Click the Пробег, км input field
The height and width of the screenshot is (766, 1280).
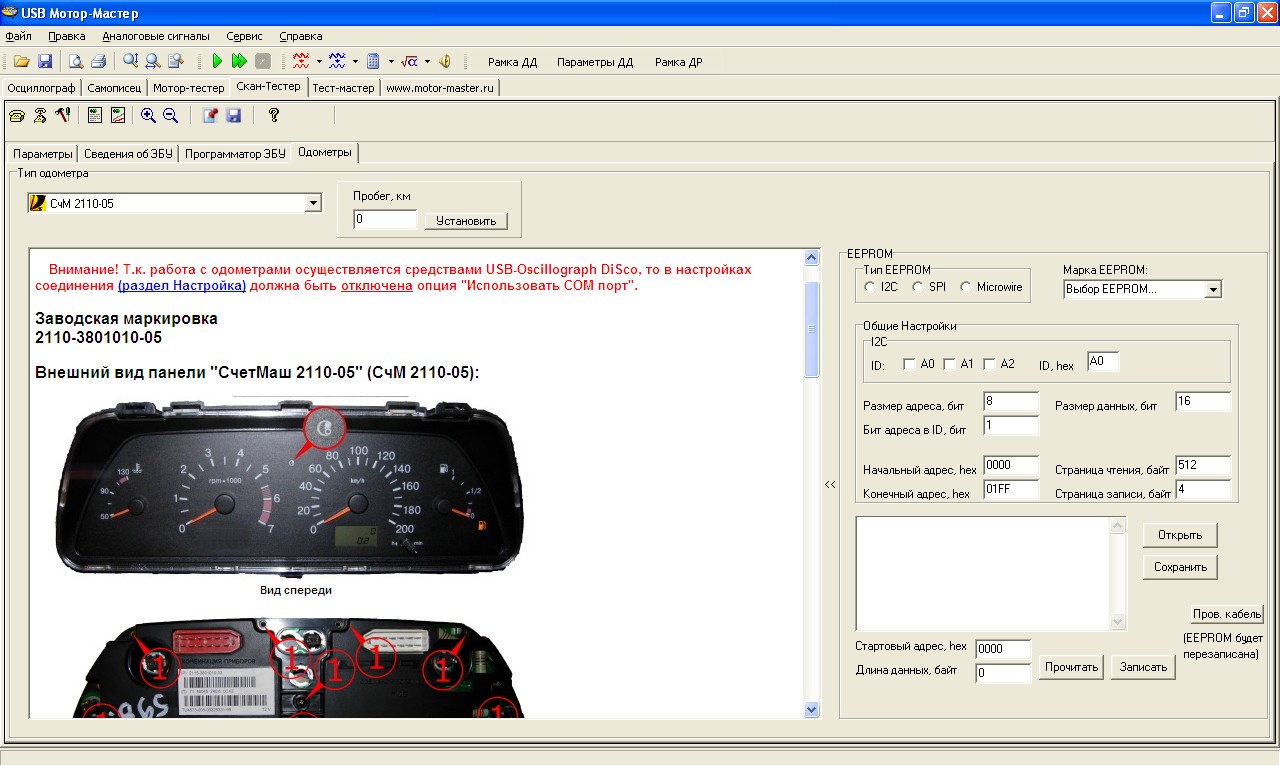(385, 219)
